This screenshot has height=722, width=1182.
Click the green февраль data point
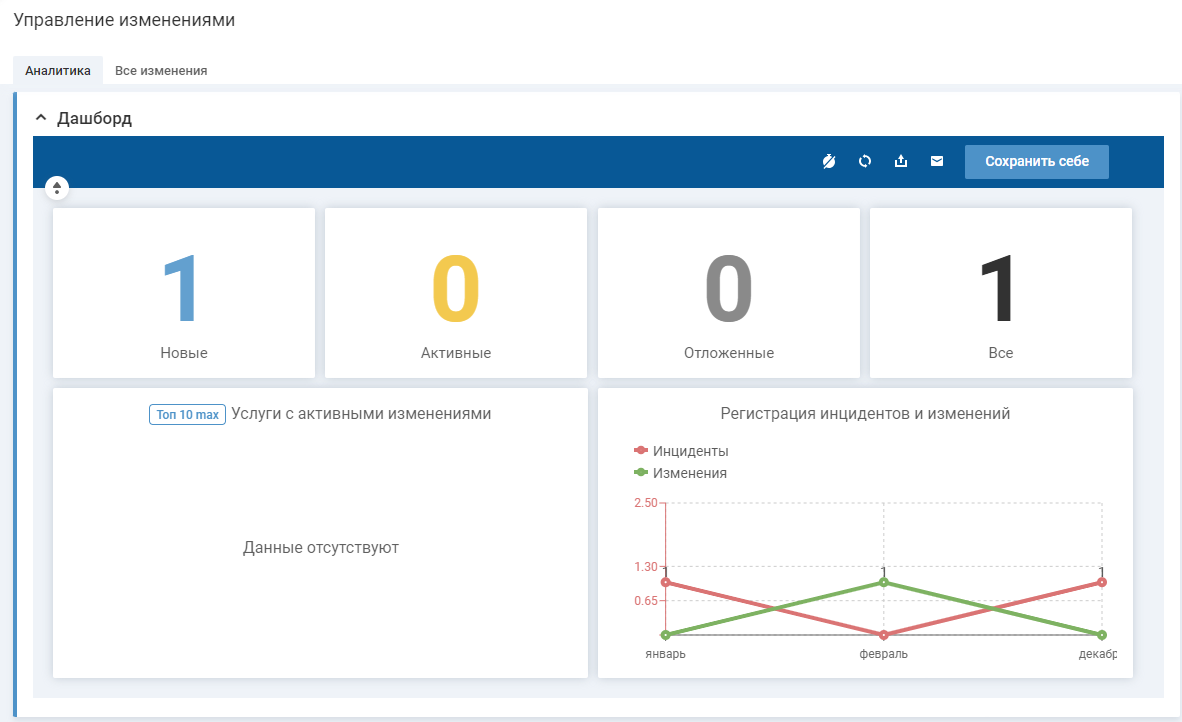coord(884,582)
